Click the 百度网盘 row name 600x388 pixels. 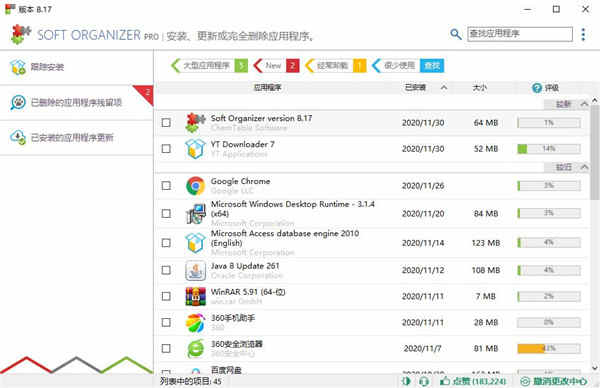click(x=226, y=370)
